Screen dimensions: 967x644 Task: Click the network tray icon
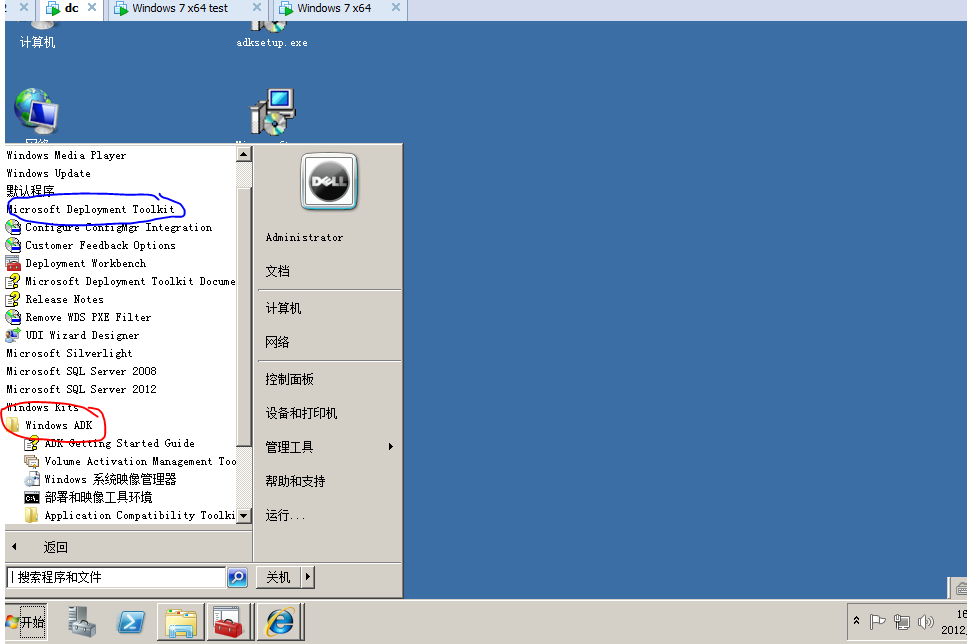coord(902,622)
